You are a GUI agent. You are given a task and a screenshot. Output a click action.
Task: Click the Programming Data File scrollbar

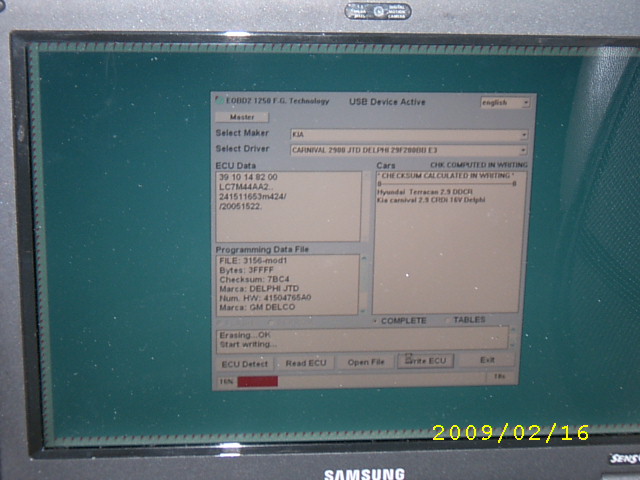tap(364, 284)
